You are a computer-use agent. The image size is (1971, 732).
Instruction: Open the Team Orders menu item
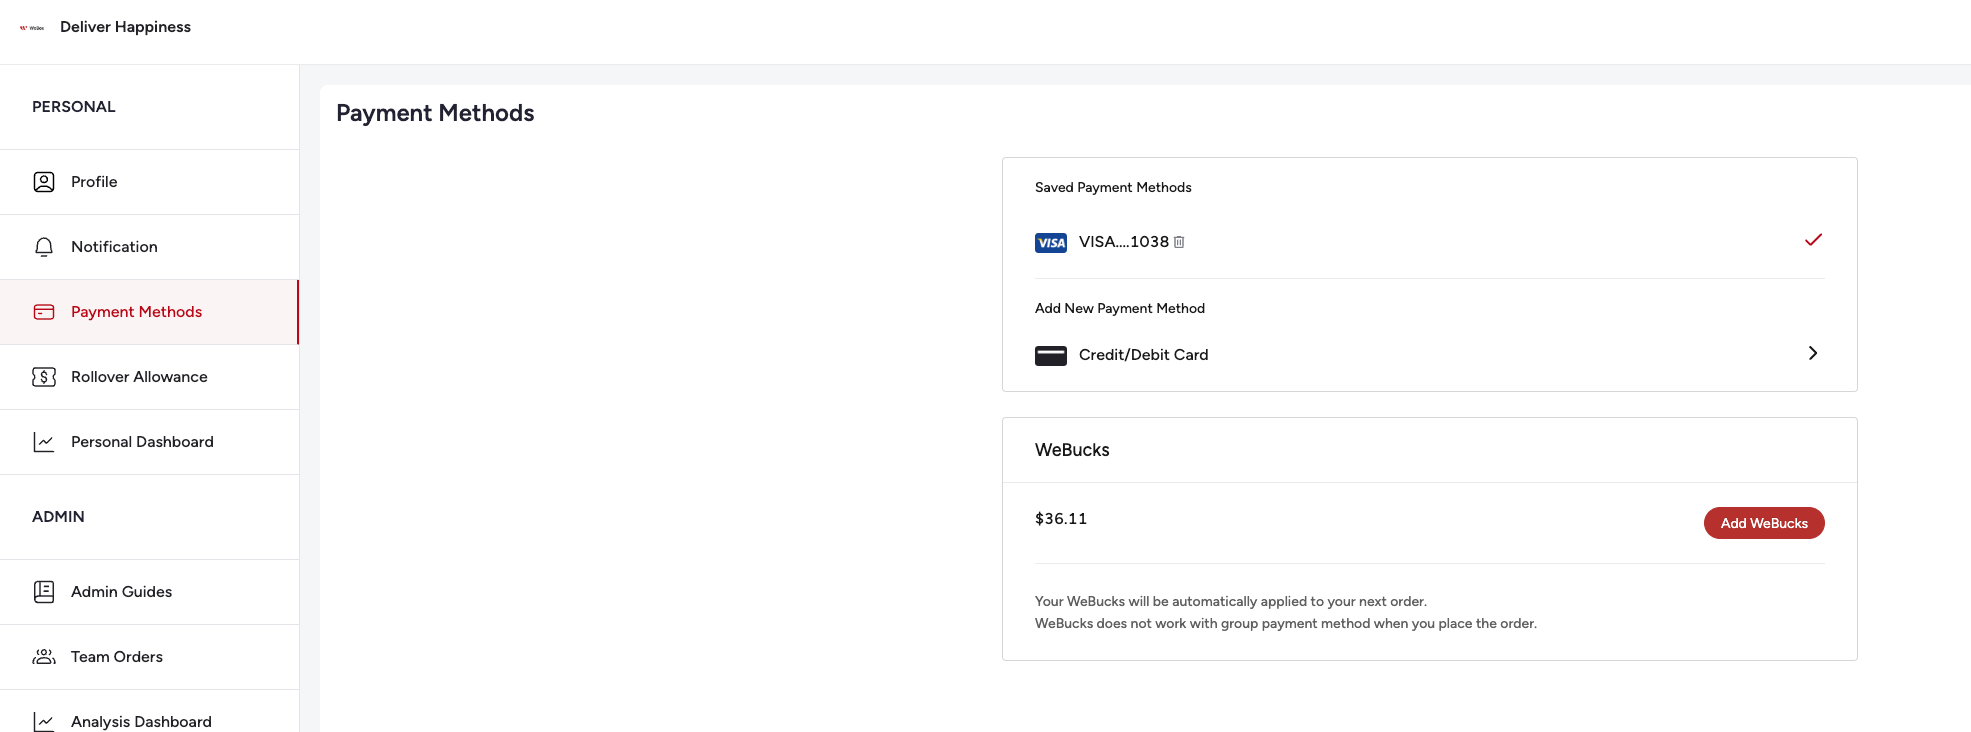point(117,657)
